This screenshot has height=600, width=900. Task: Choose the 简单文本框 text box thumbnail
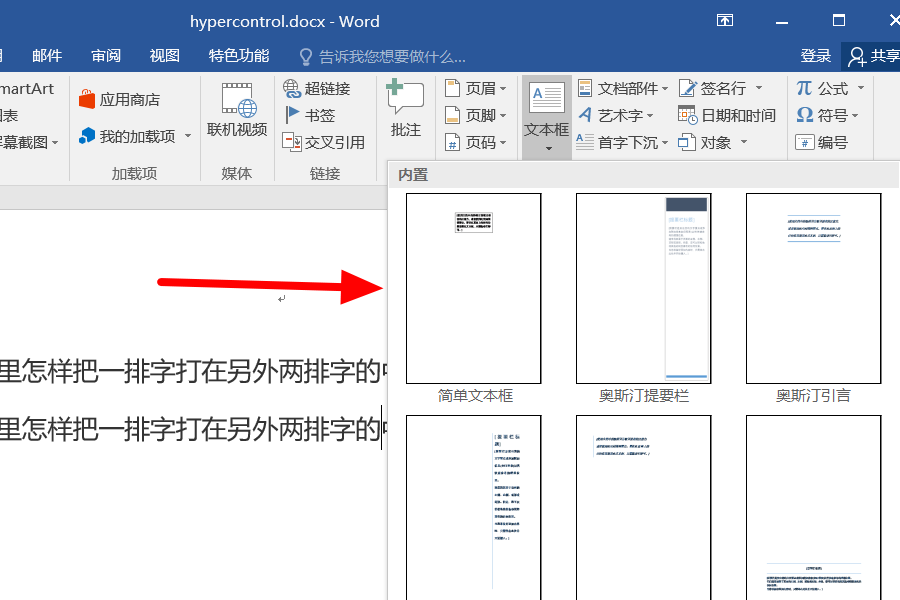coord(474,288)
